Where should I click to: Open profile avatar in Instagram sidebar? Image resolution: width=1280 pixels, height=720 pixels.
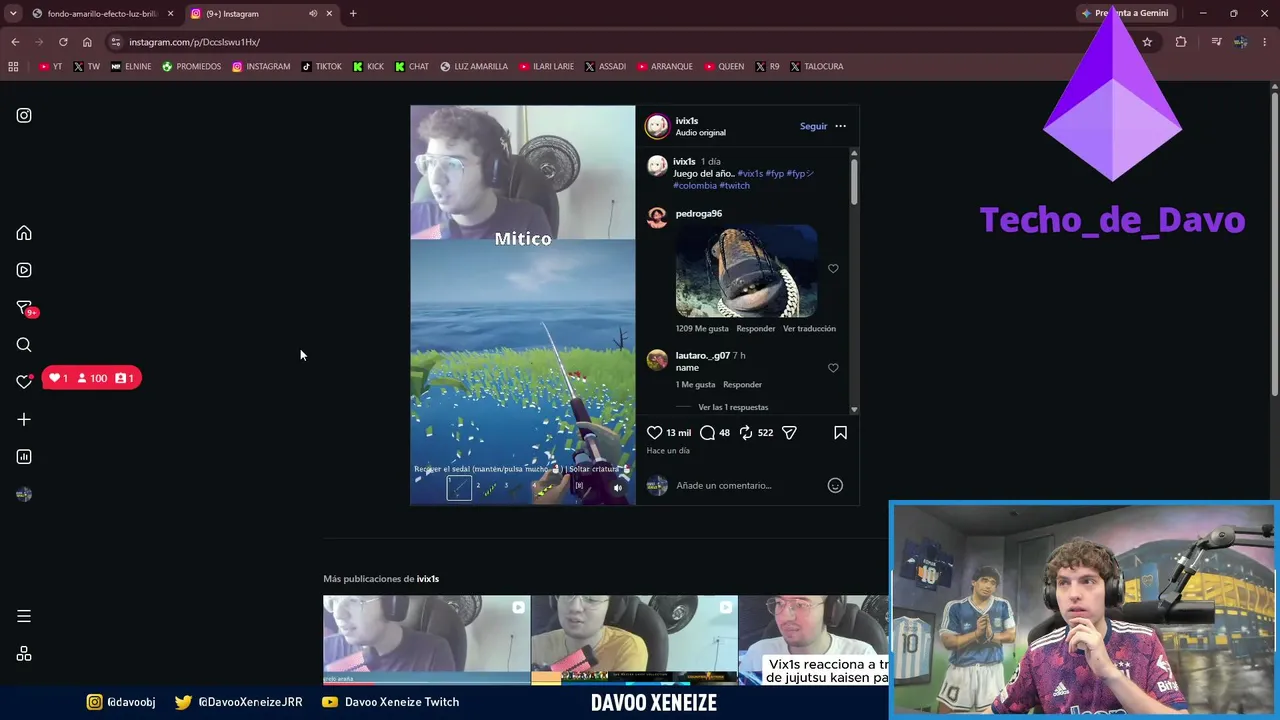(24, 494)
